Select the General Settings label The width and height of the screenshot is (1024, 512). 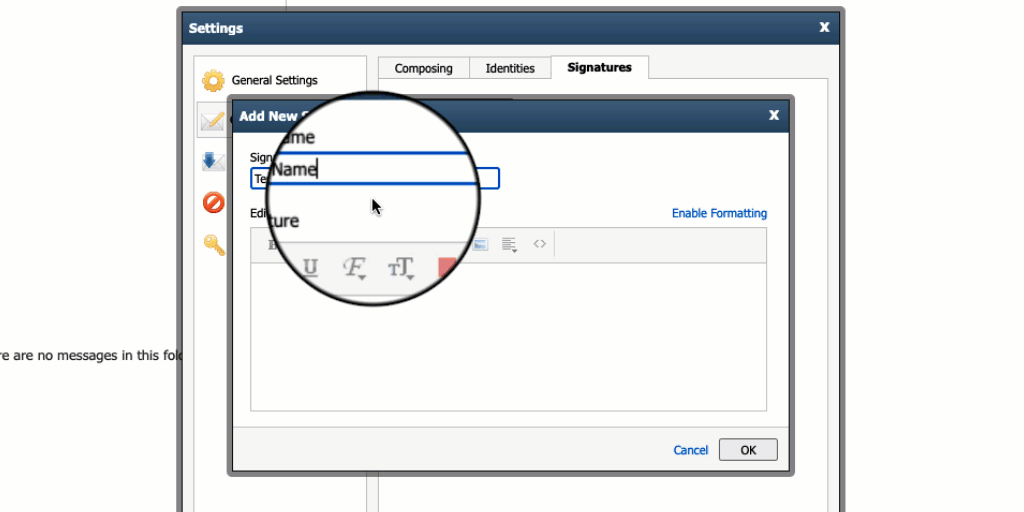pos(274,80)
